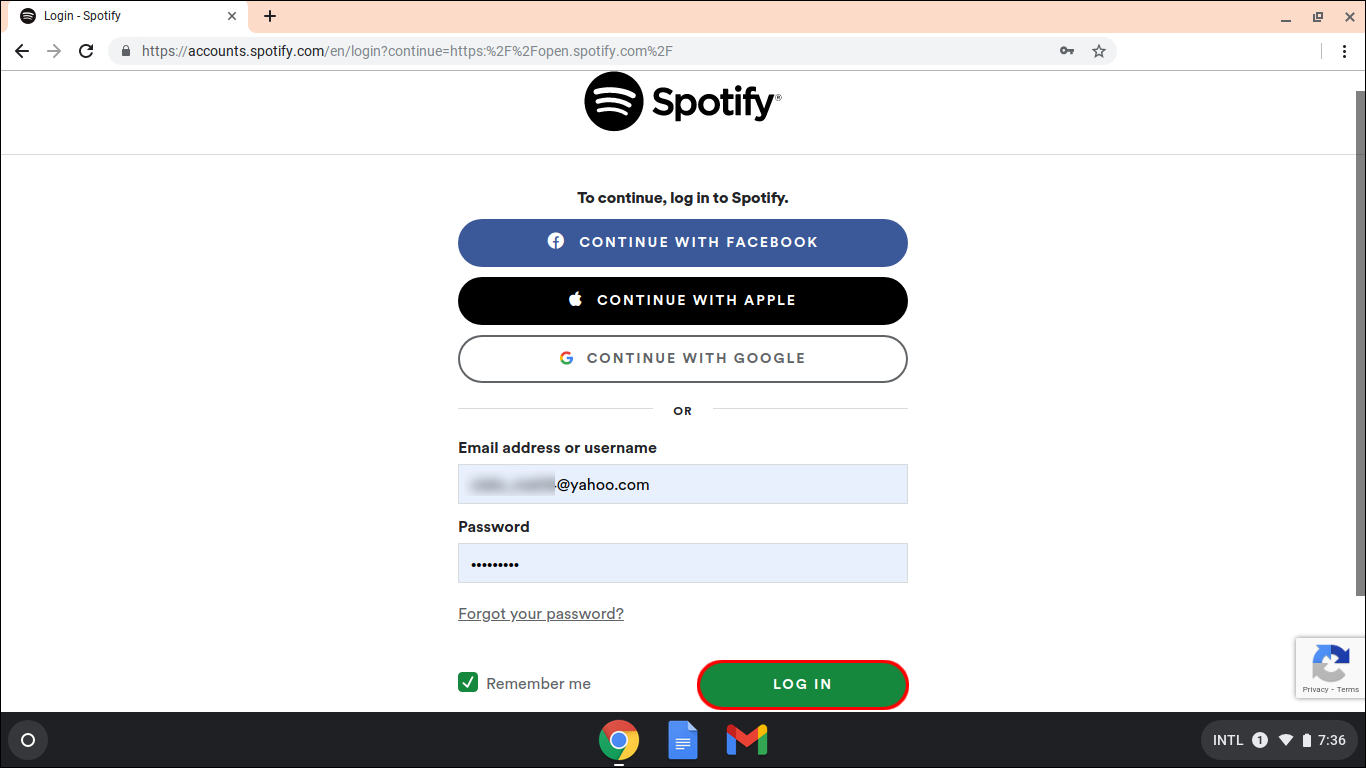Open the saved passwords key icon
The height and width of the screenshot is (768, 1366).
click(x=1067, y=51)
